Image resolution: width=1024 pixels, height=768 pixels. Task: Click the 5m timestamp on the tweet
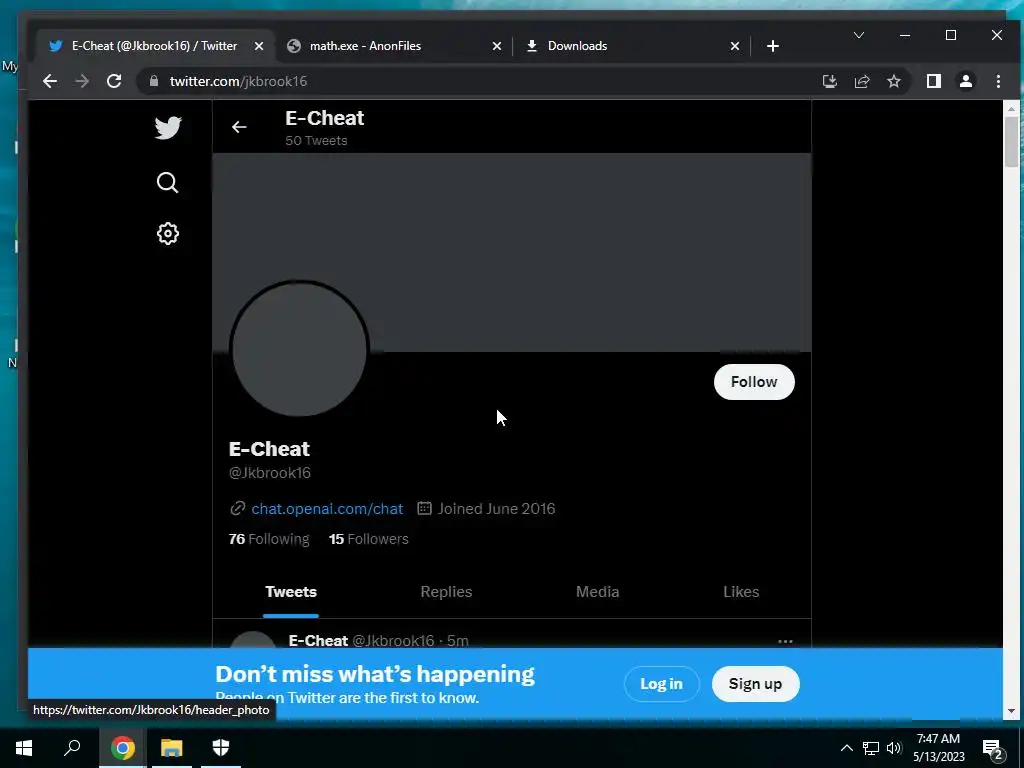[458, 641]
